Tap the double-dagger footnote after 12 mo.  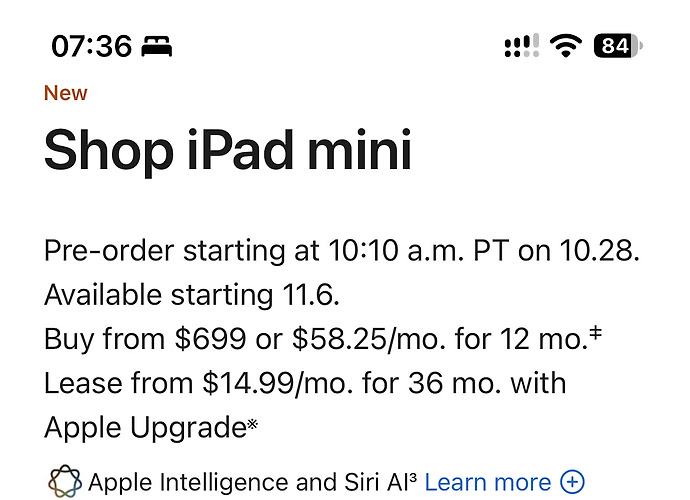595,331
